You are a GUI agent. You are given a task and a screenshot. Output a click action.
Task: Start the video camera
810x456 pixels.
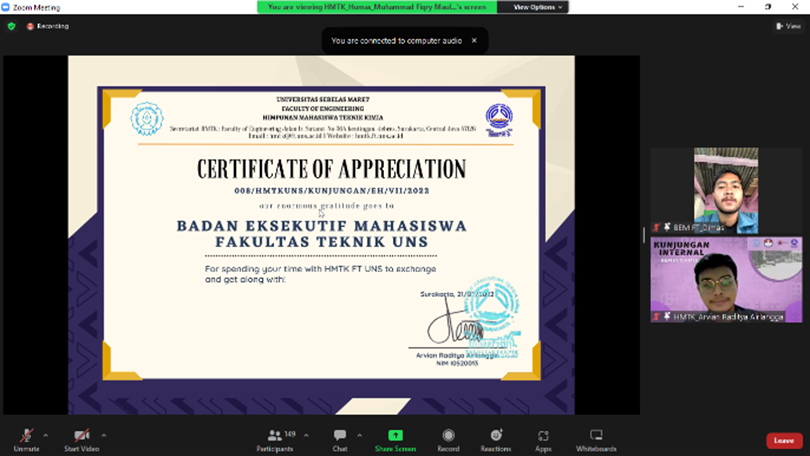point(82,441)
